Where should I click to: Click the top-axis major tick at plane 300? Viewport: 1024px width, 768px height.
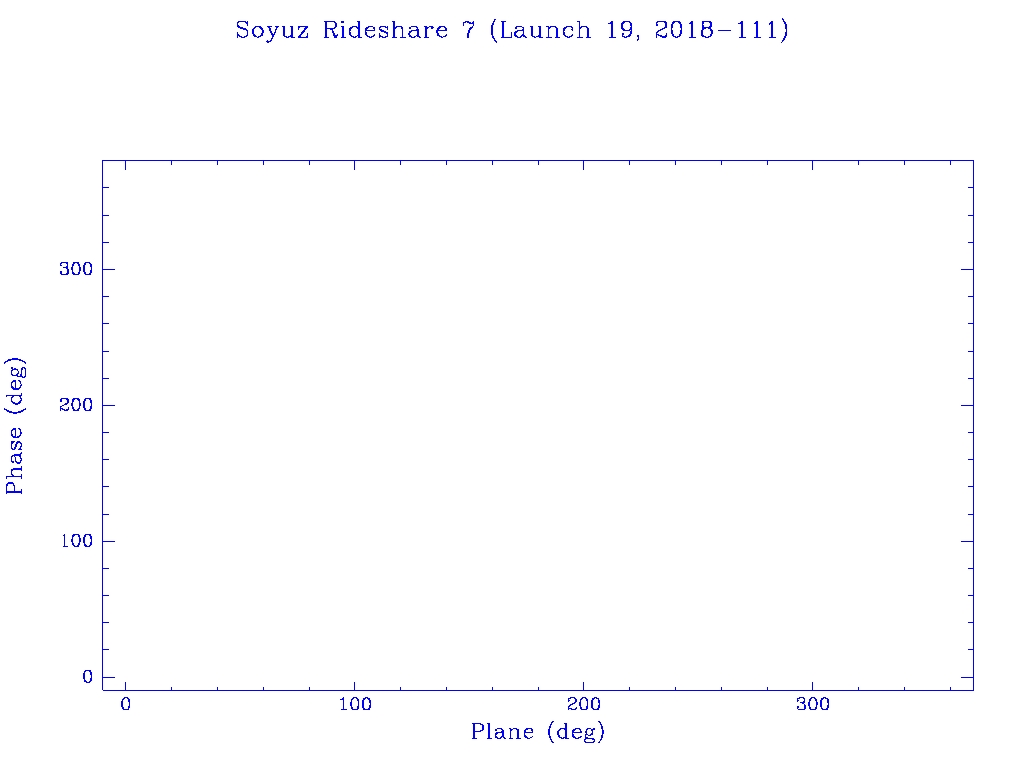[x=812, y=166]
